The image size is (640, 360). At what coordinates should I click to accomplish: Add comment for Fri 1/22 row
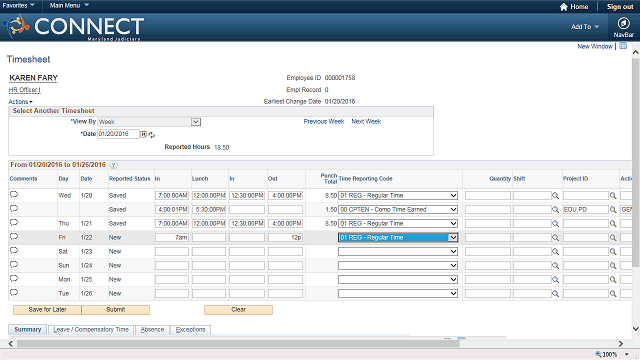14,236
